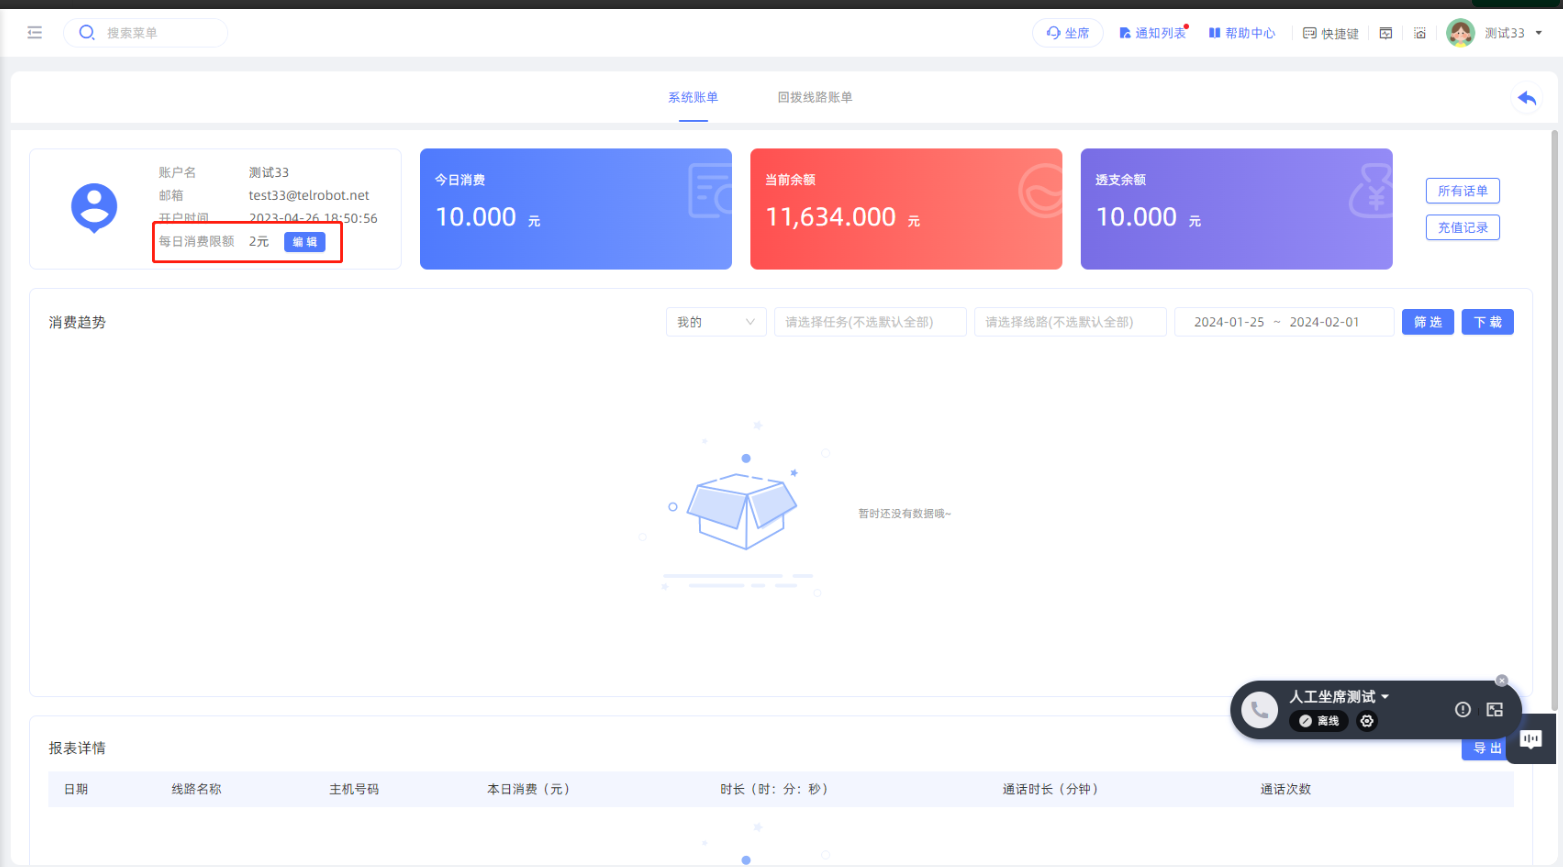
Task: Click the 筛选 filter button
Action: (x=1427, y=322)
